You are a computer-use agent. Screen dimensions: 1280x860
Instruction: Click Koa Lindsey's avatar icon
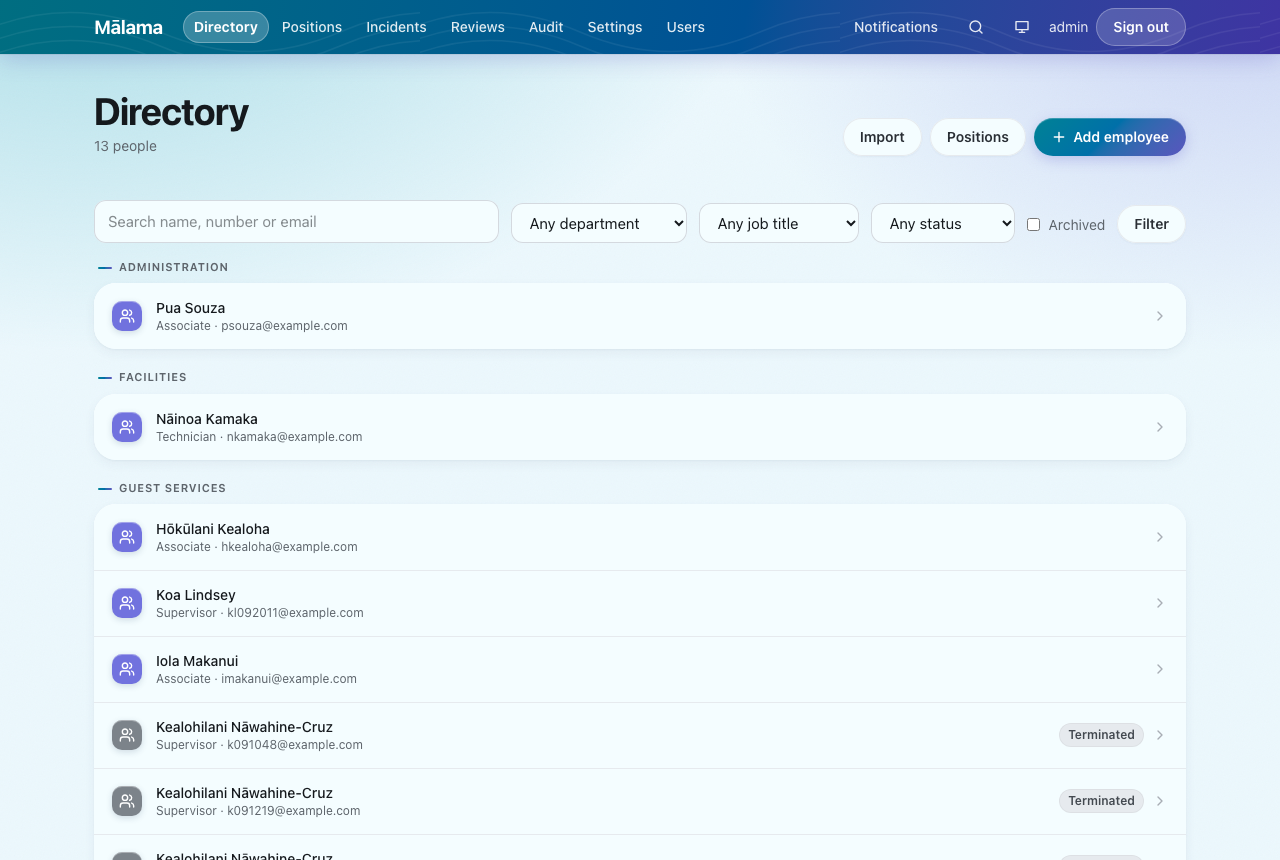(127, 603)
